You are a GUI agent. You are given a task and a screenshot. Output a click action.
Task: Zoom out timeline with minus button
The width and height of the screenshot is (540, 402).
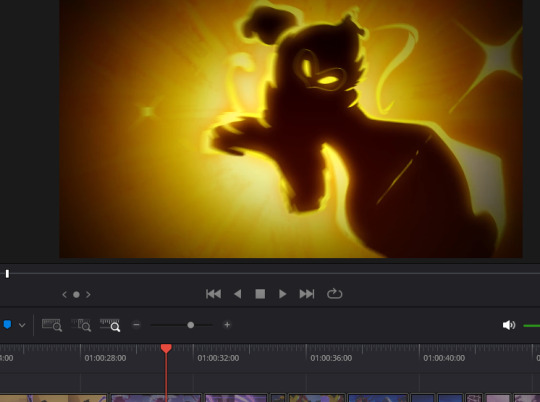(136, 324)
